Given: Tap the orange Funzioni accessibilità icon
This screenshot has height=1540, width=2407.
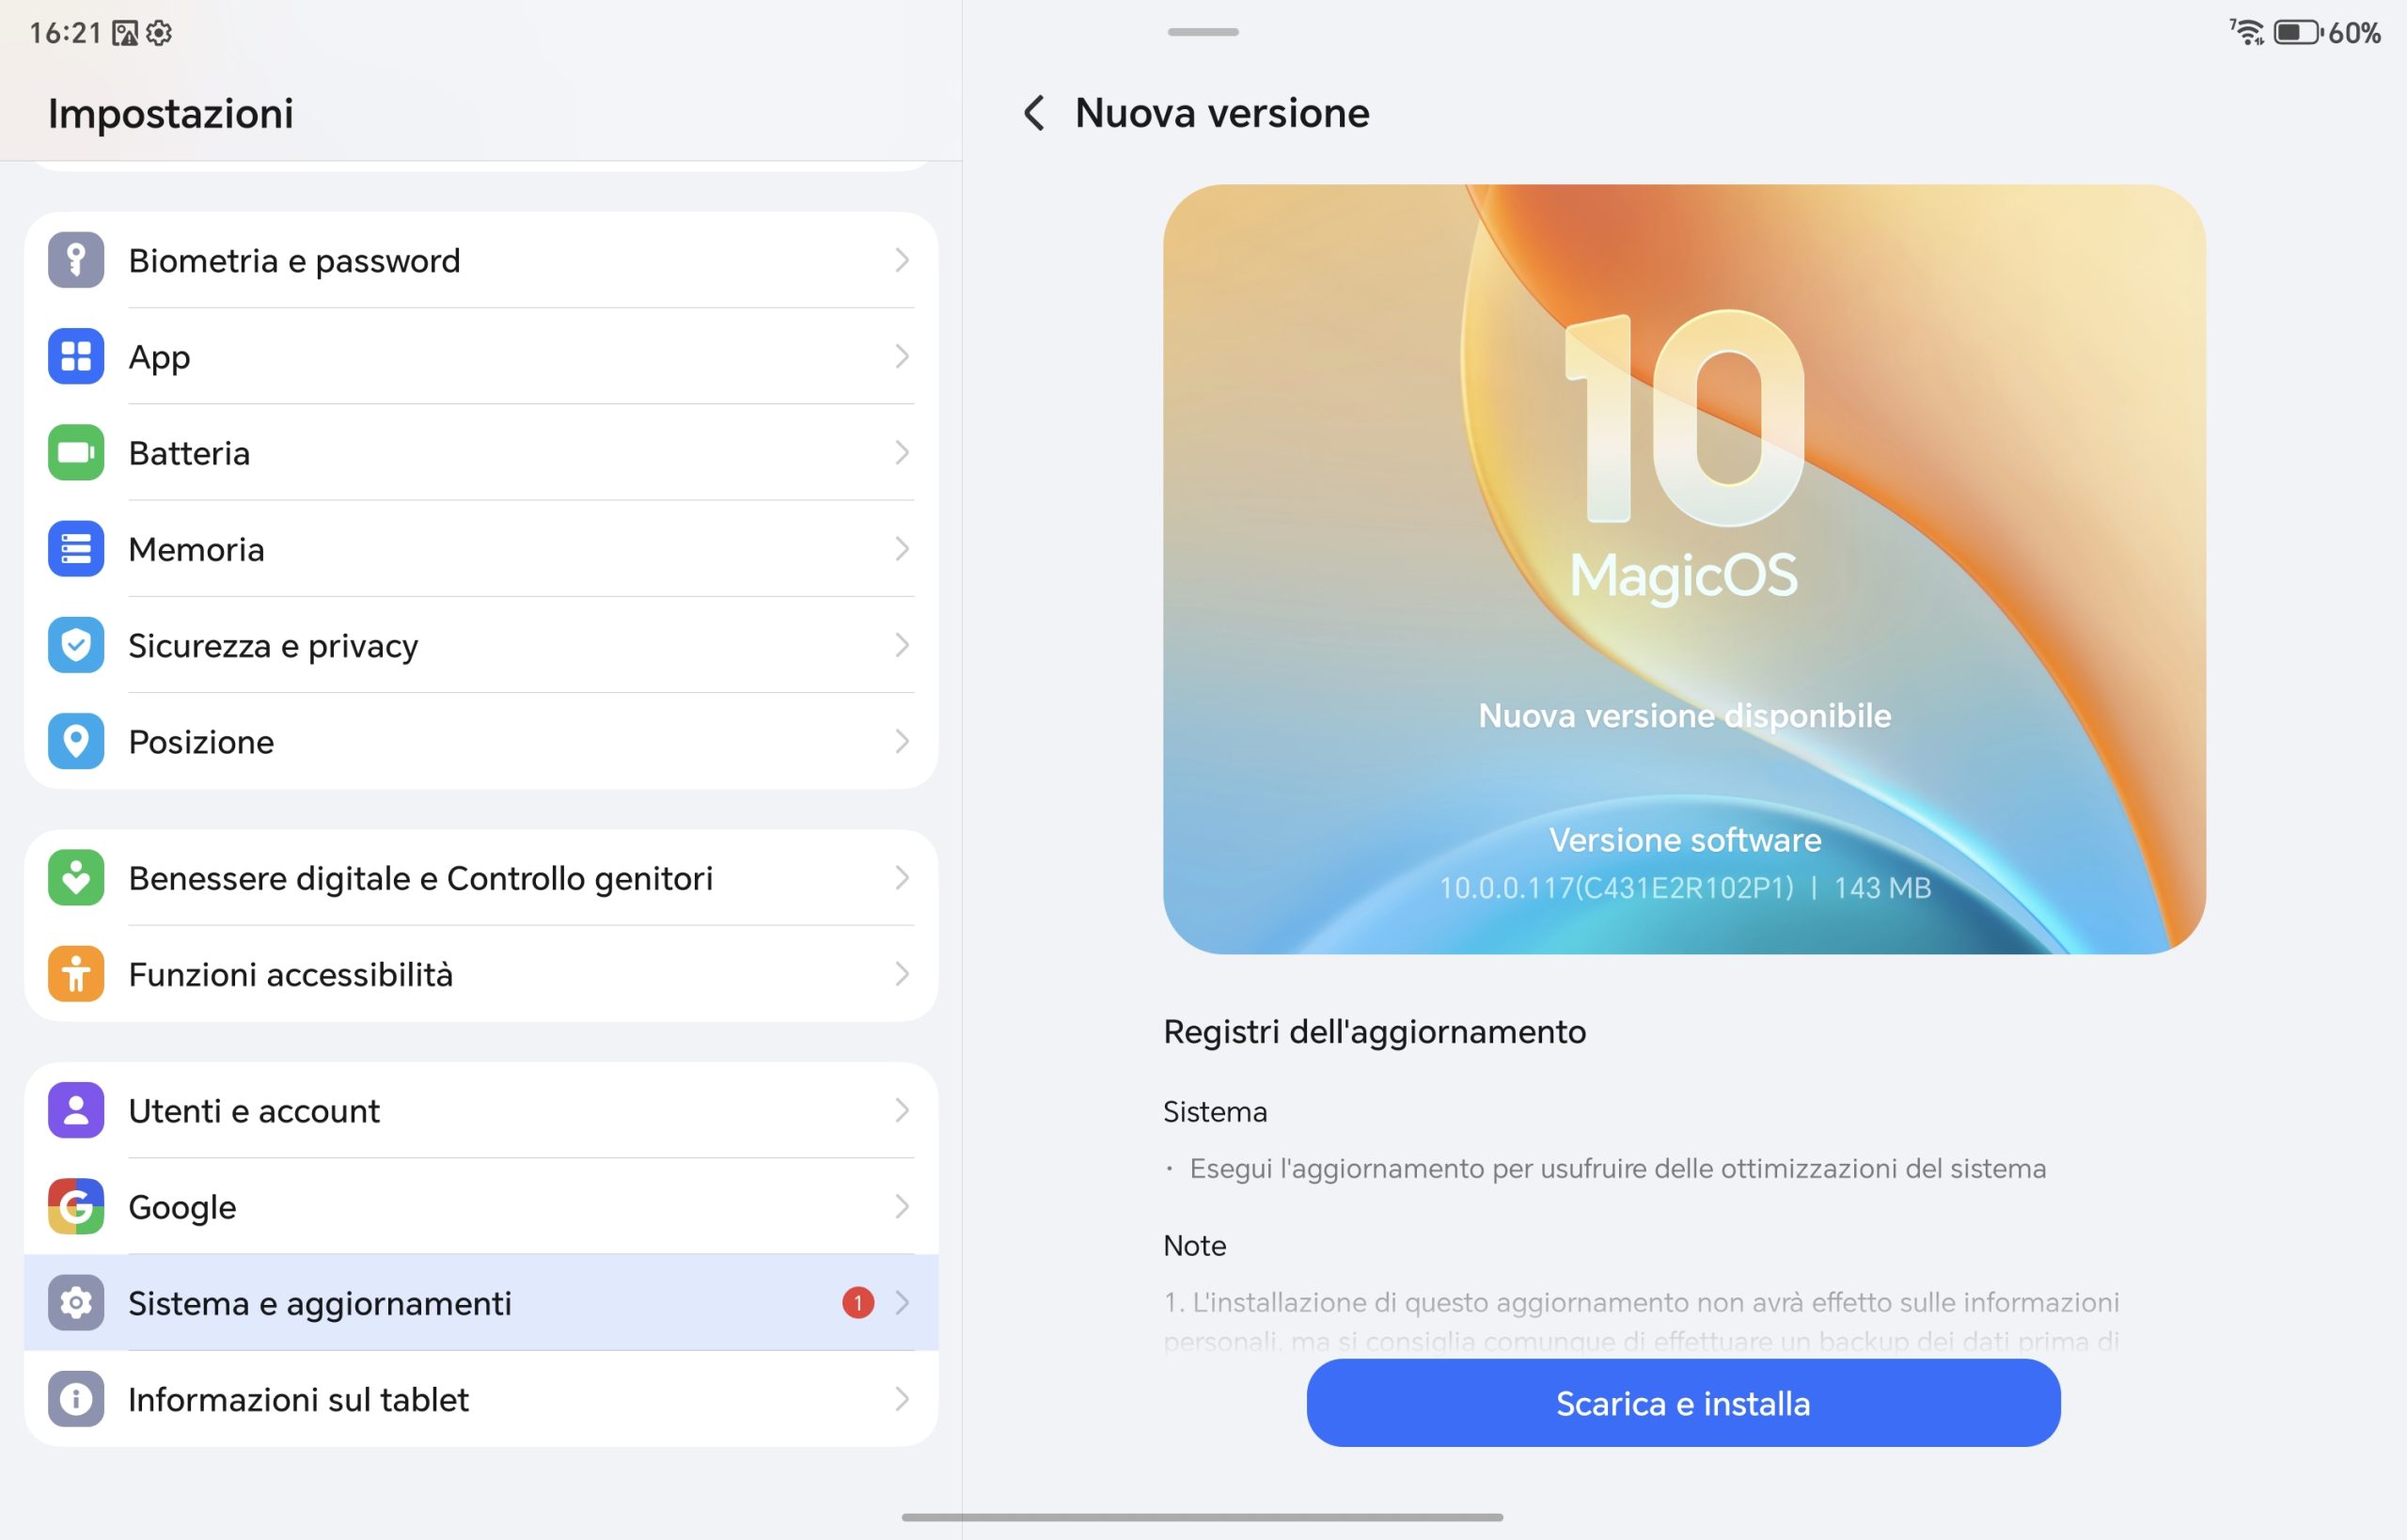Looking at the screenshot, I should [x=76, y=974].
